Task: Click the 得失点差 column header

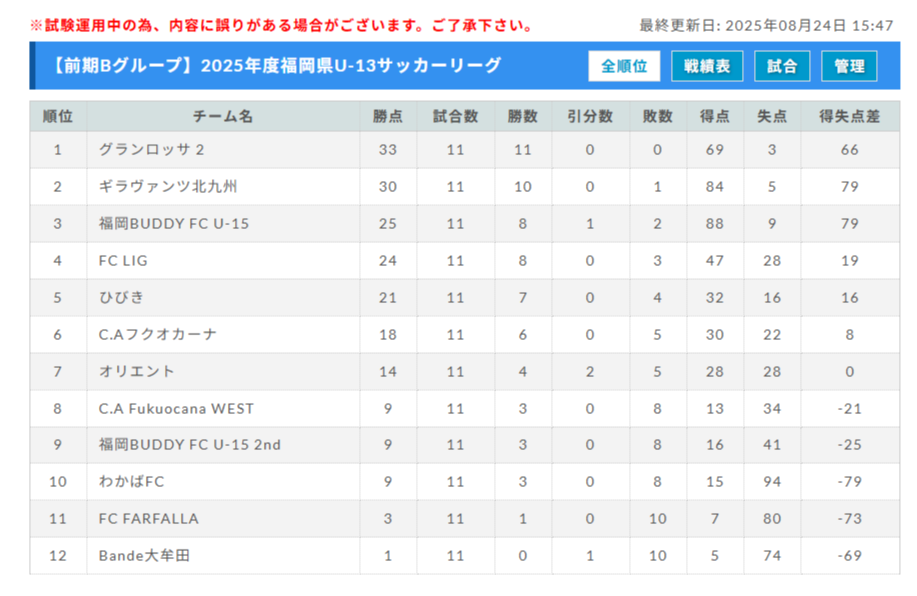Action: pyautogui.click(x=850, y=116)
